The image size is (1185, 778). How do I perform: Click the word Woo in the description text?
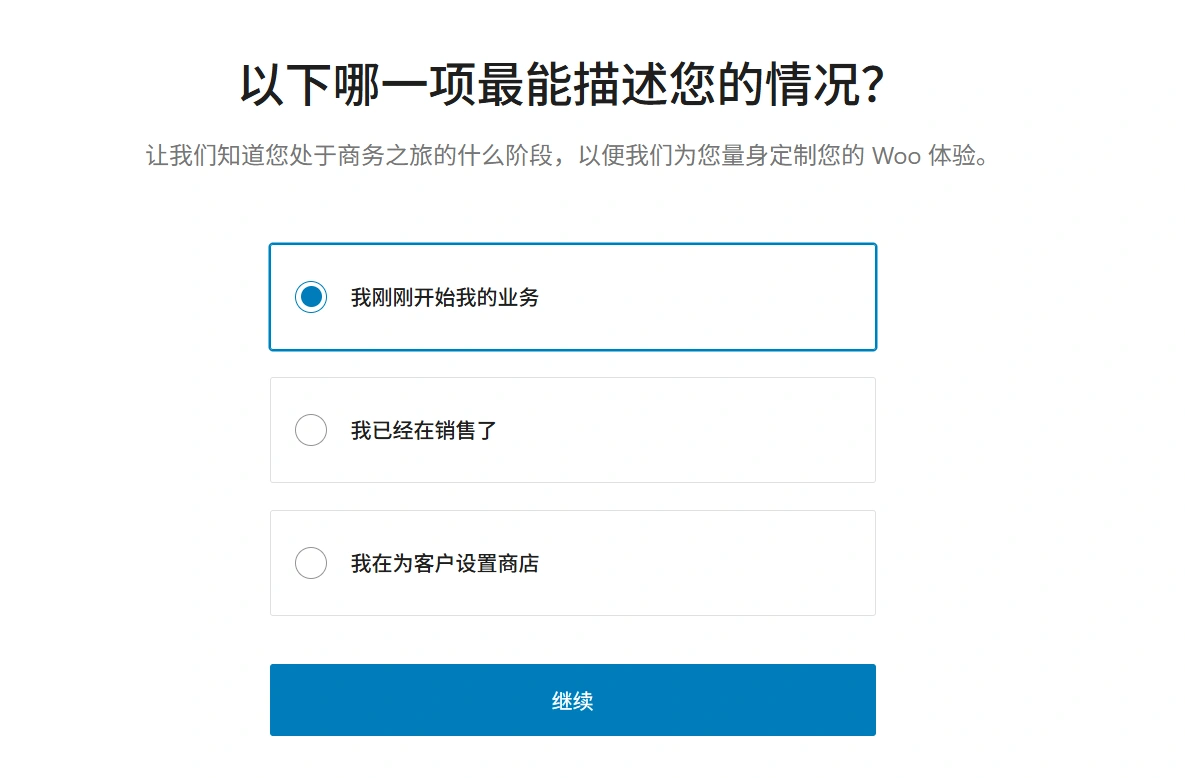point(898,156)
